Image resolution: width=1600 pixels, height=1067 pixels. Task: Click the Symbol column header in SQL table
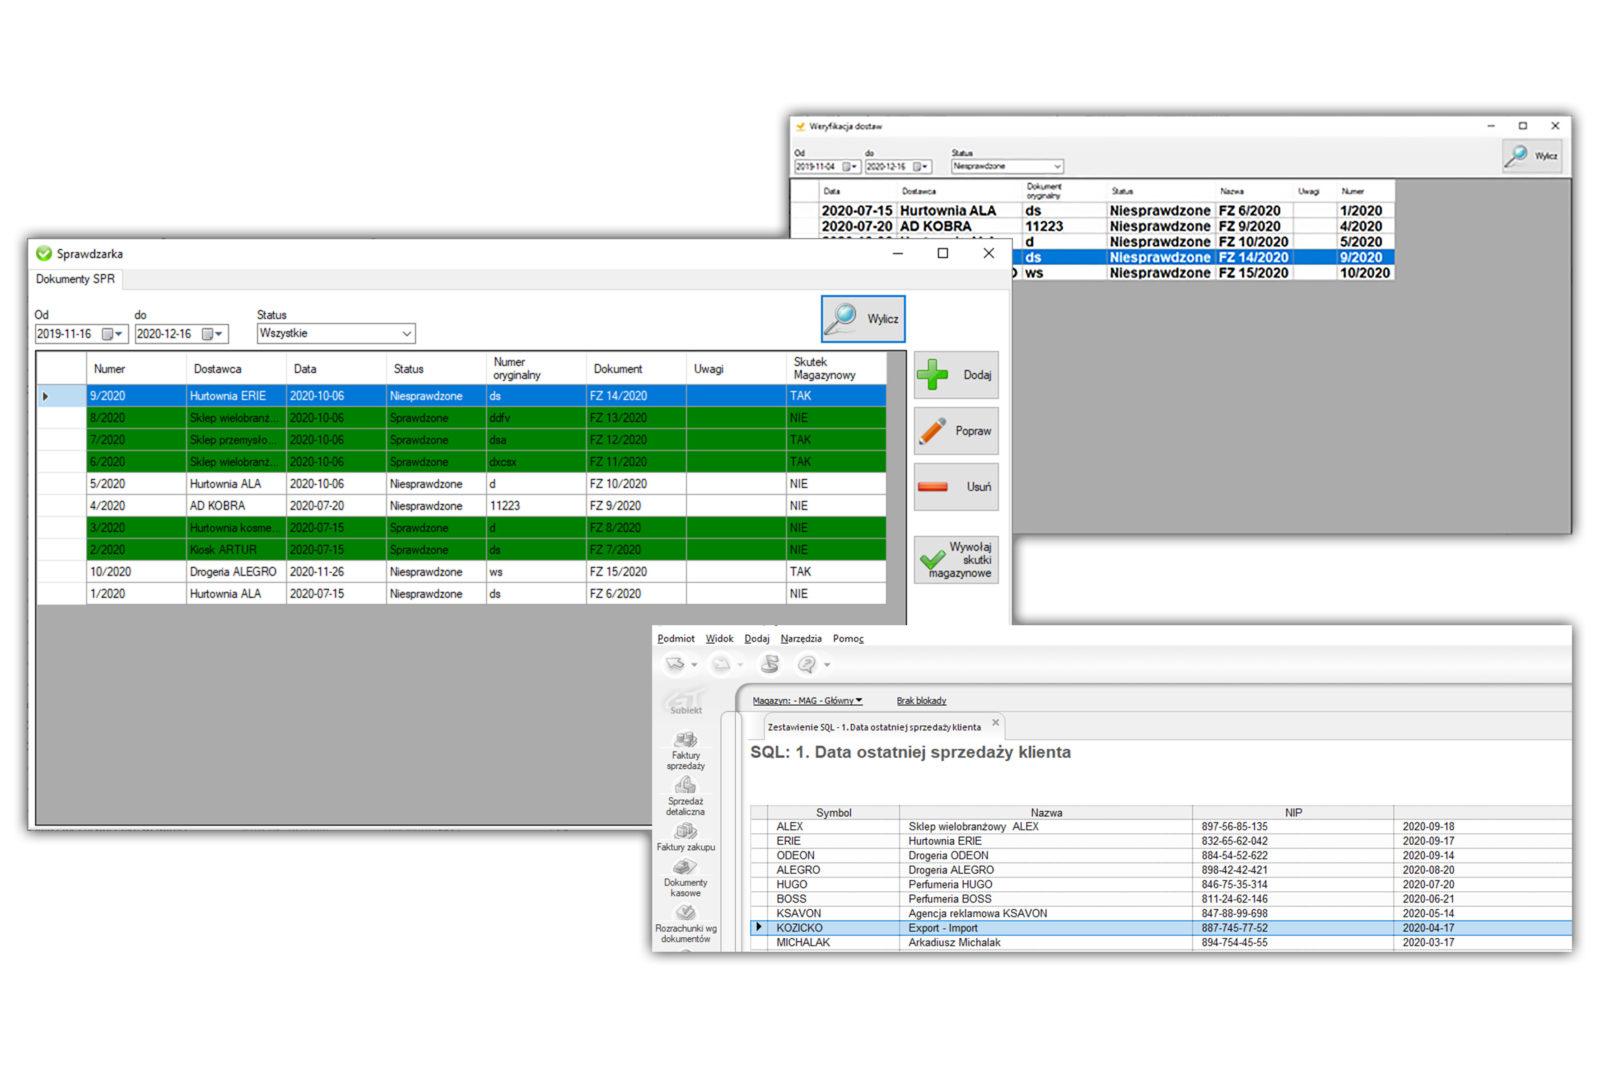[x=833, y=812]
